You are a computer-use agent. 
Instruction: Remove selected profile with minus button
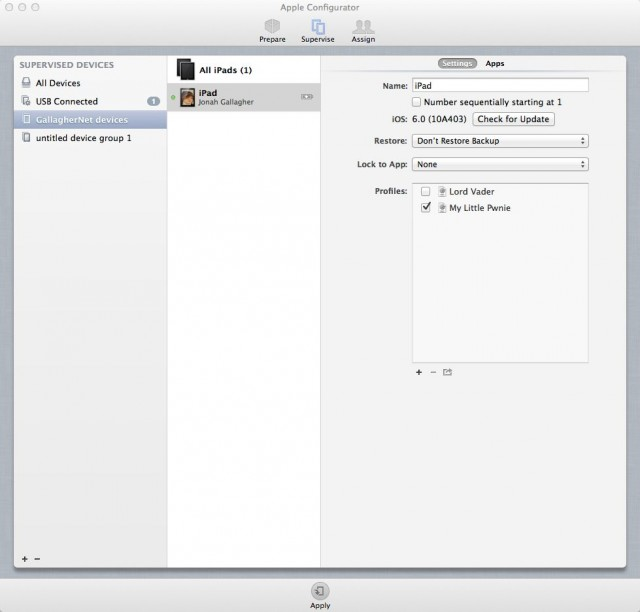433,372
